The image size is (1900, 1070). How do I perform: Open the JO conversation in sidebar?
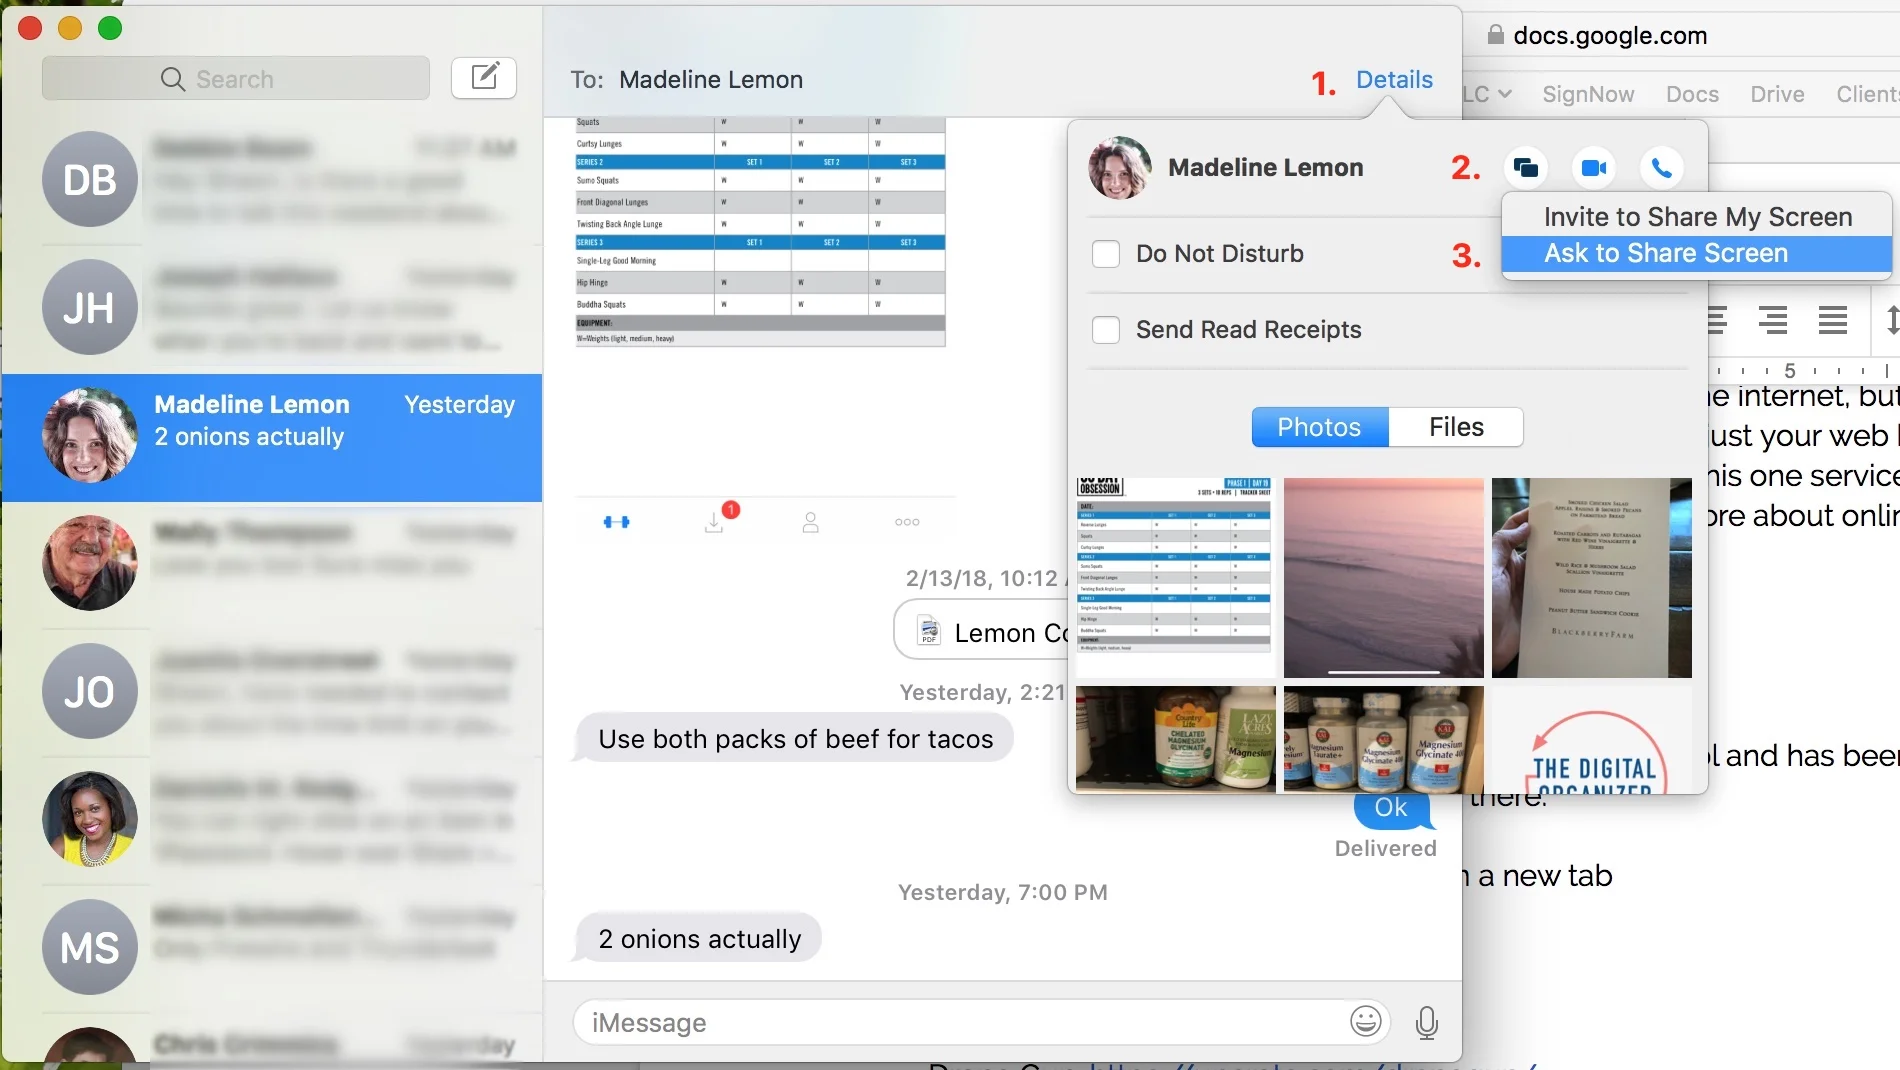pos(272,692)
